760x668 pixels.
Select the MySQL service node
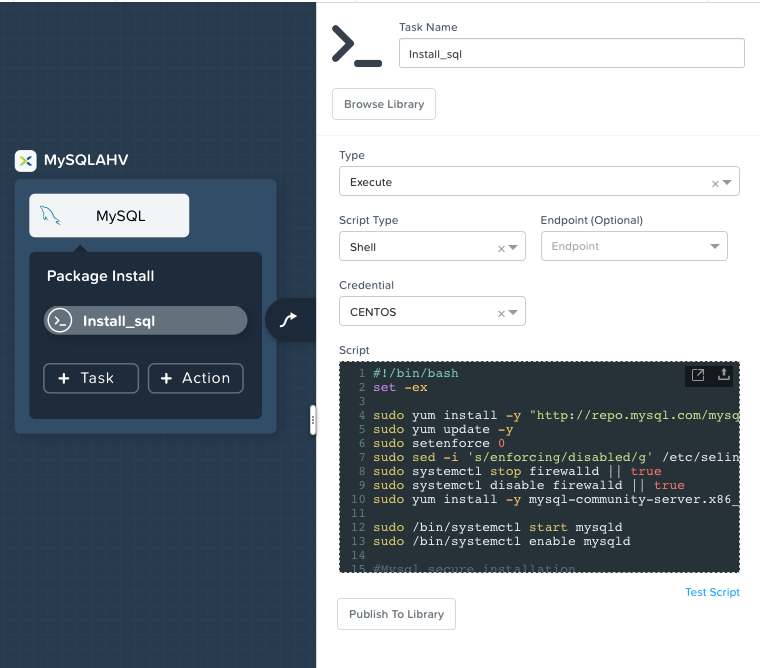109,215
